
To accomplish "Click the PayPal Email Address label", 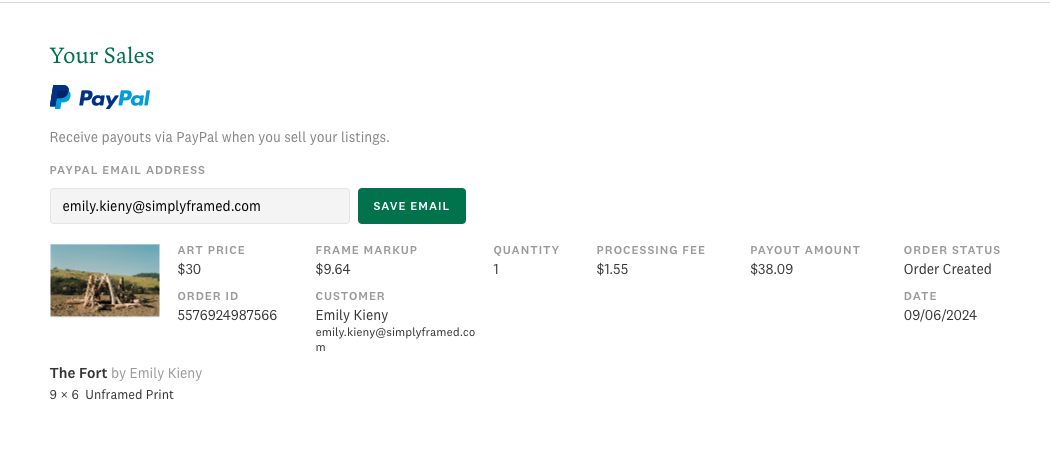I will [127, 171].
